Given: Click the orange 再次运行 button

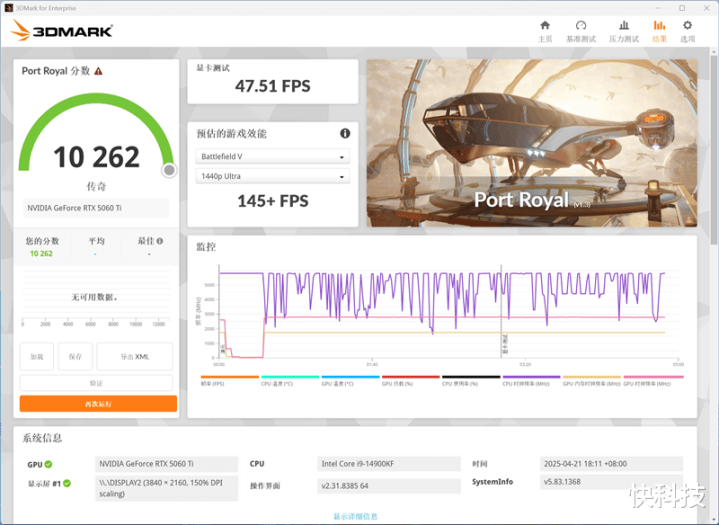Looking at the screenshot, I should pyautogui.click(x=98, y=404).
